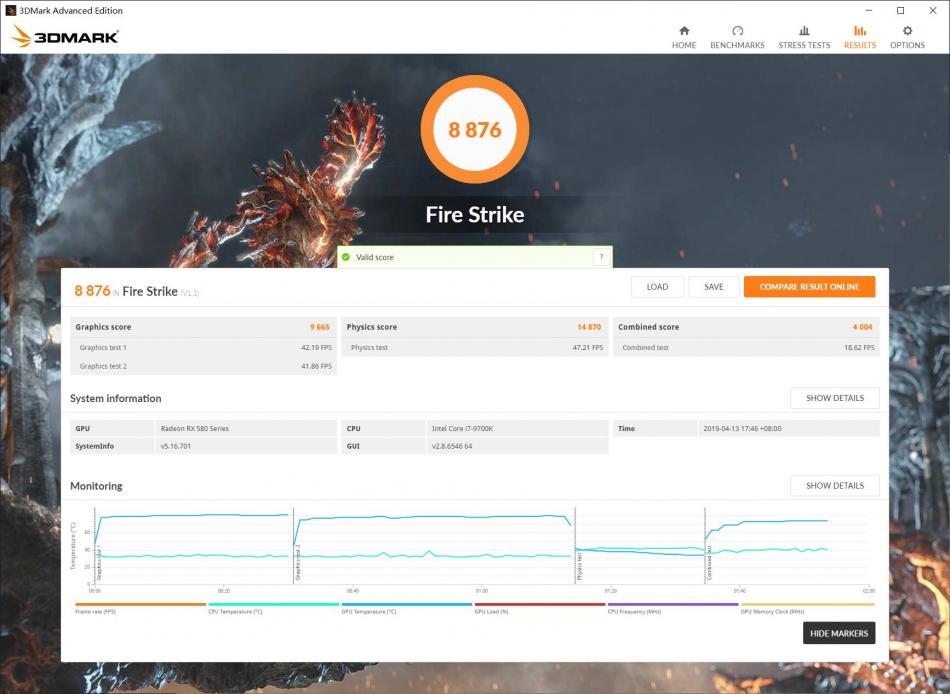Screen dimensions: 950x694
Task: Show details for the Monitoring section
Action: pyautogui.click(x=835, y=485)
